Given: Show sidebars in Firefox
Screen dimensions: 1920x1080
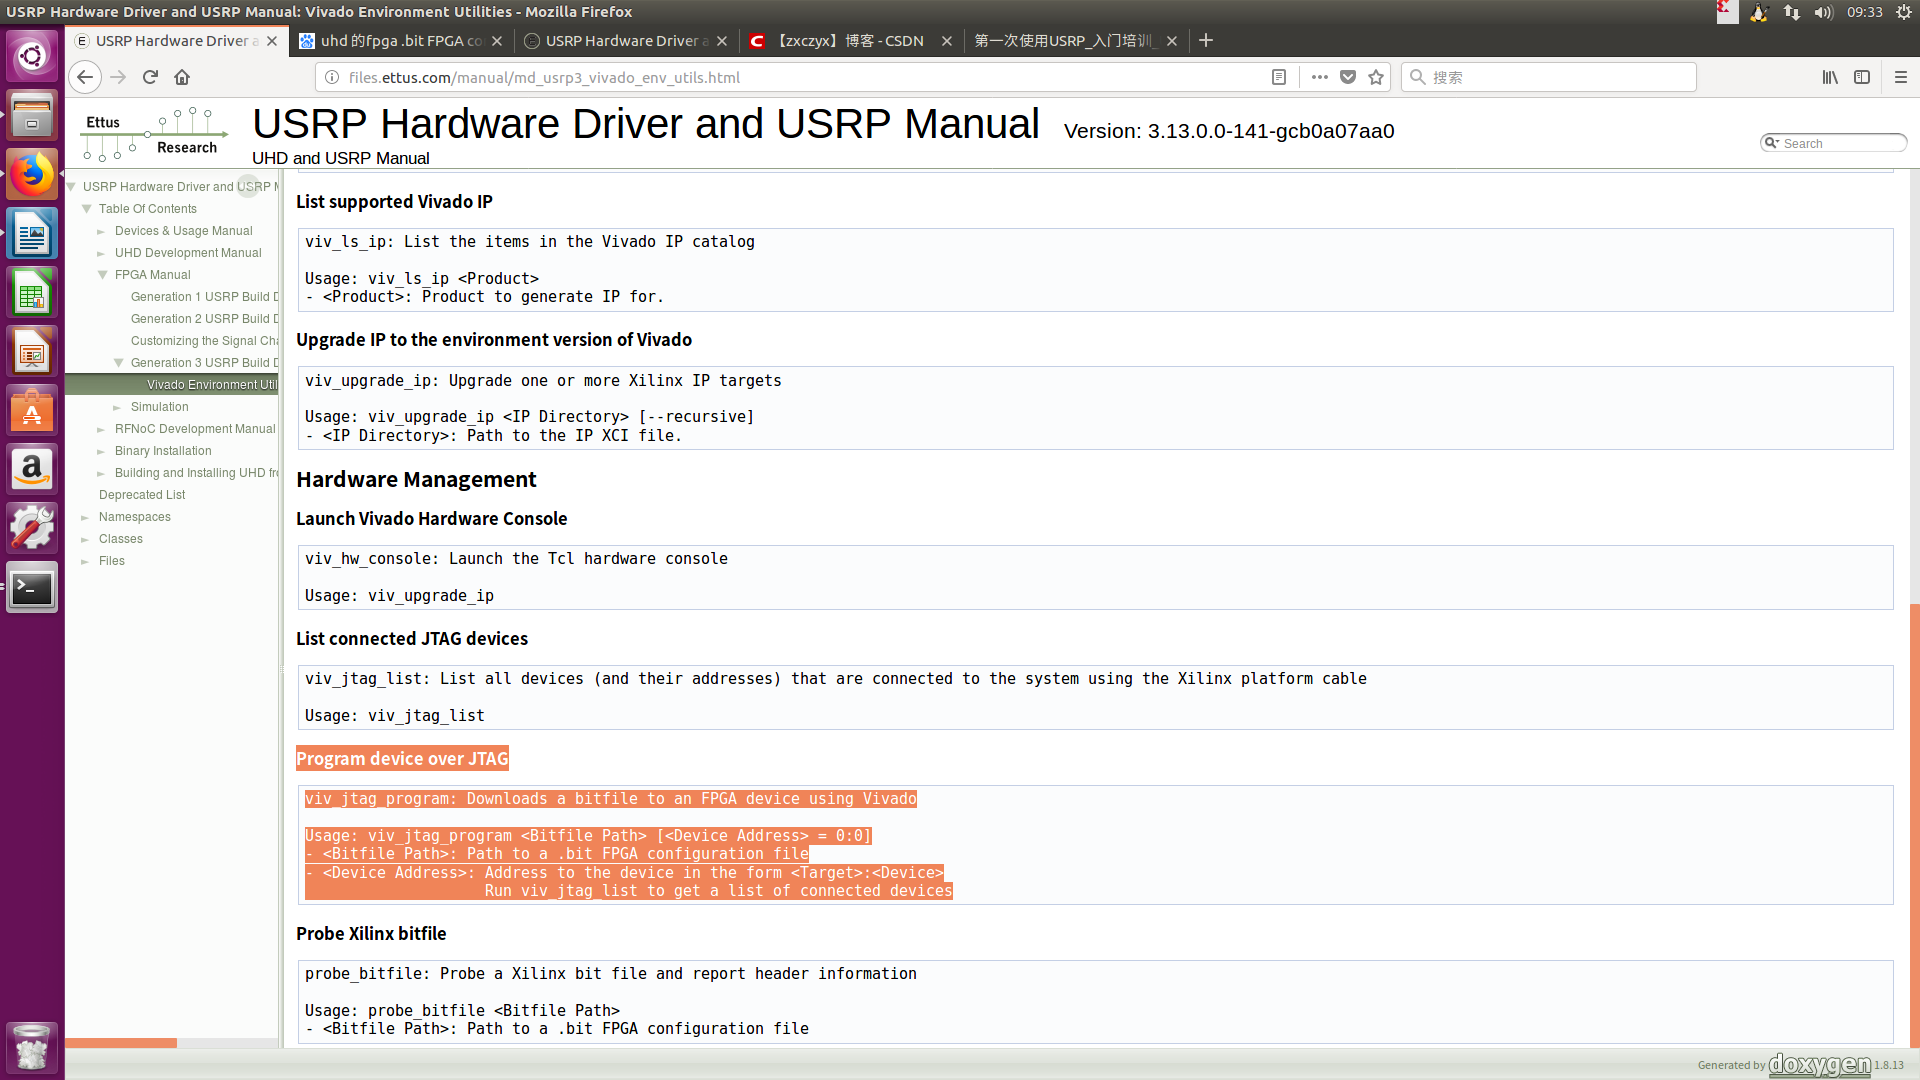Looking at the screenshot, I should [1862, 77].
